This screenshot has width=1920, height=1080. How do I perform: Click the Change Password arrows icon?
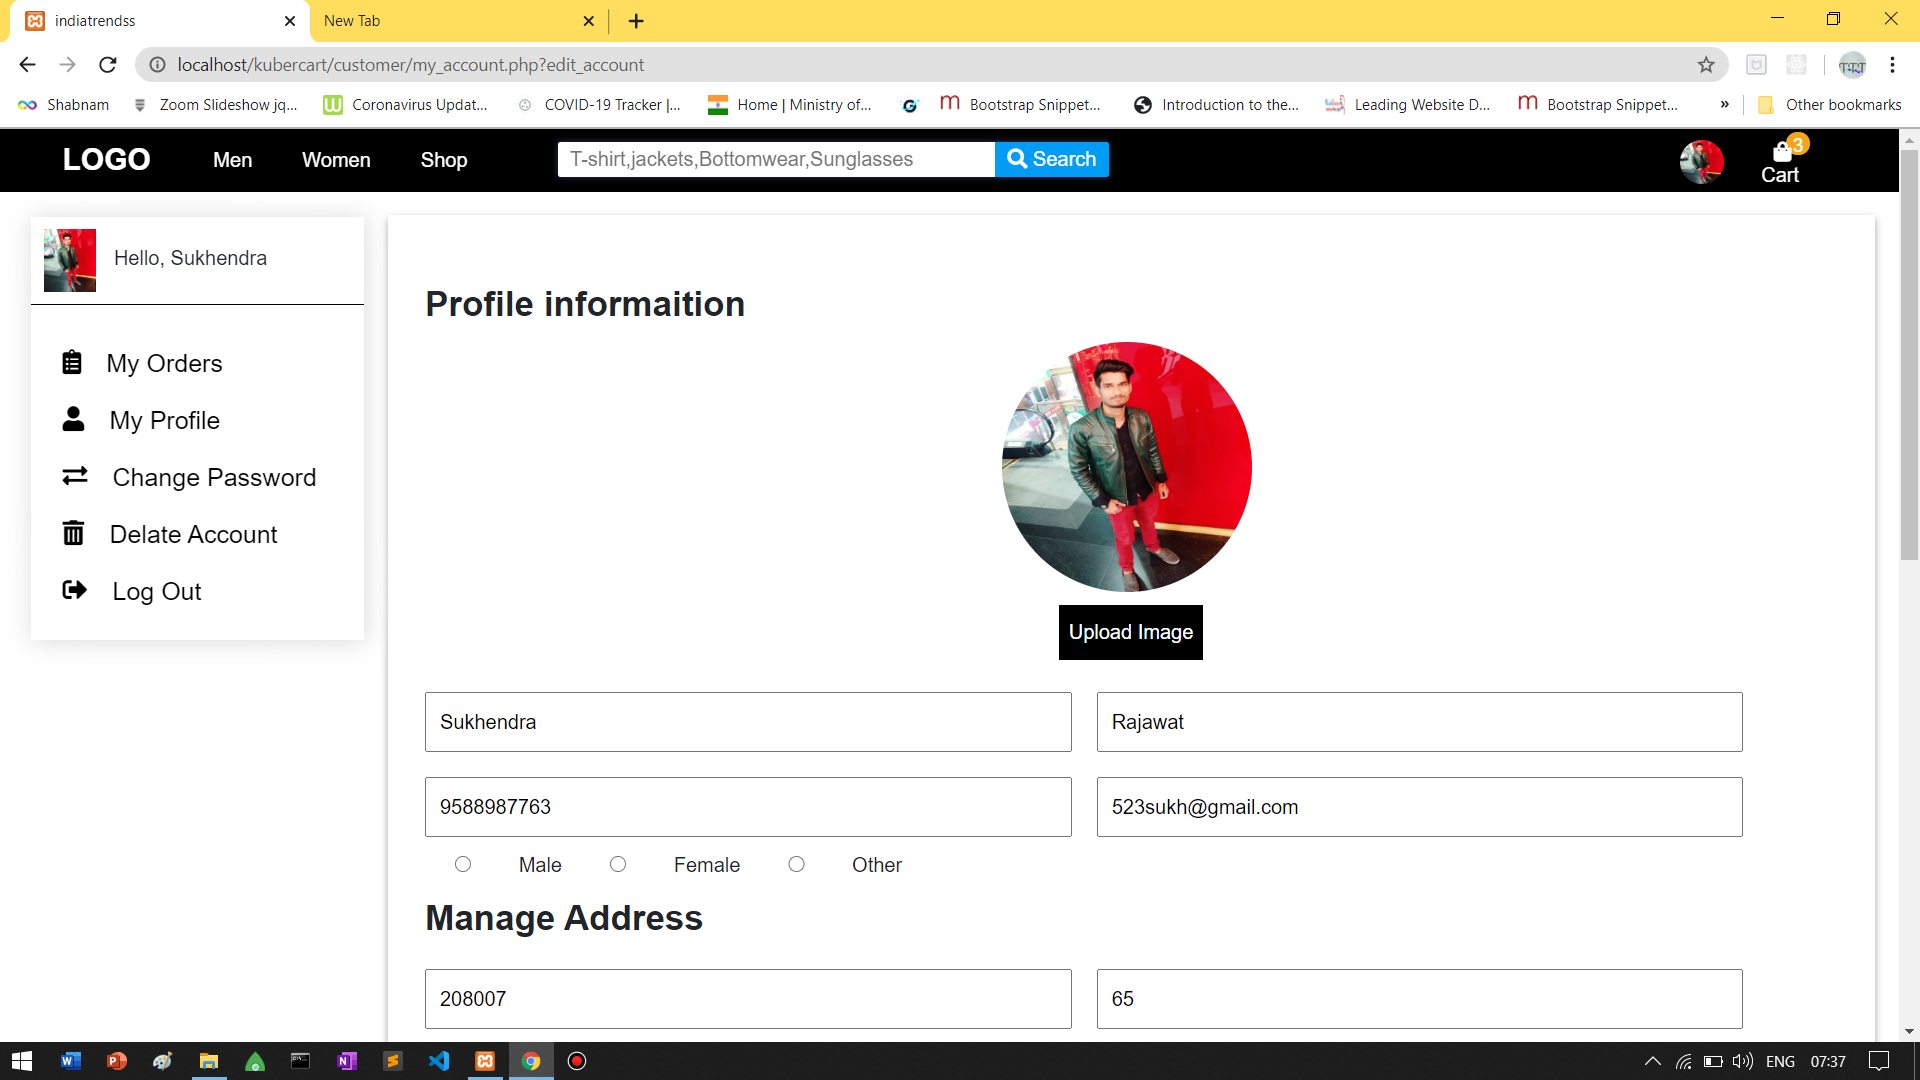tap(75, 476)
